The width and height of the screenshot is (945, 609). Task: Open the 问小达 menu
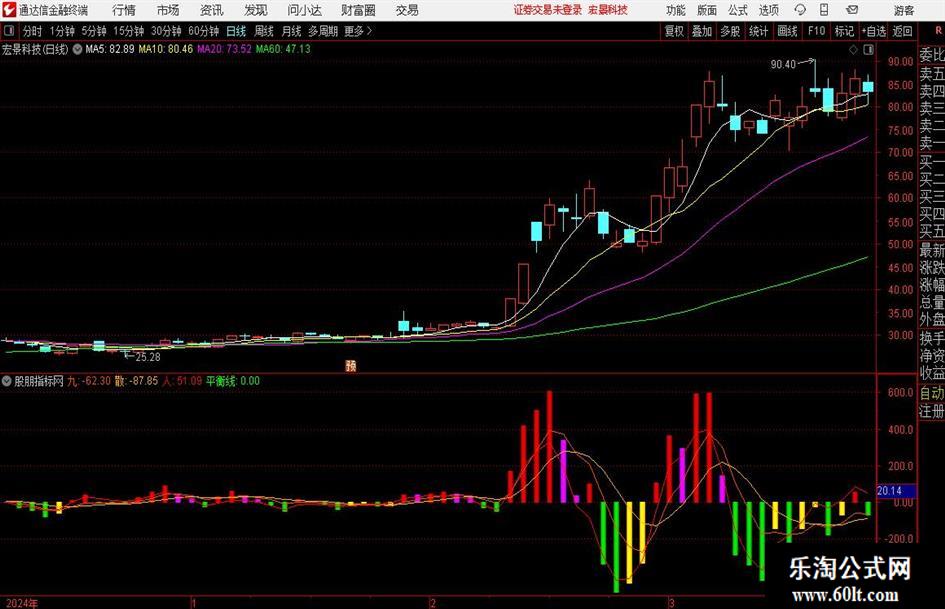(x=304, y=10)
